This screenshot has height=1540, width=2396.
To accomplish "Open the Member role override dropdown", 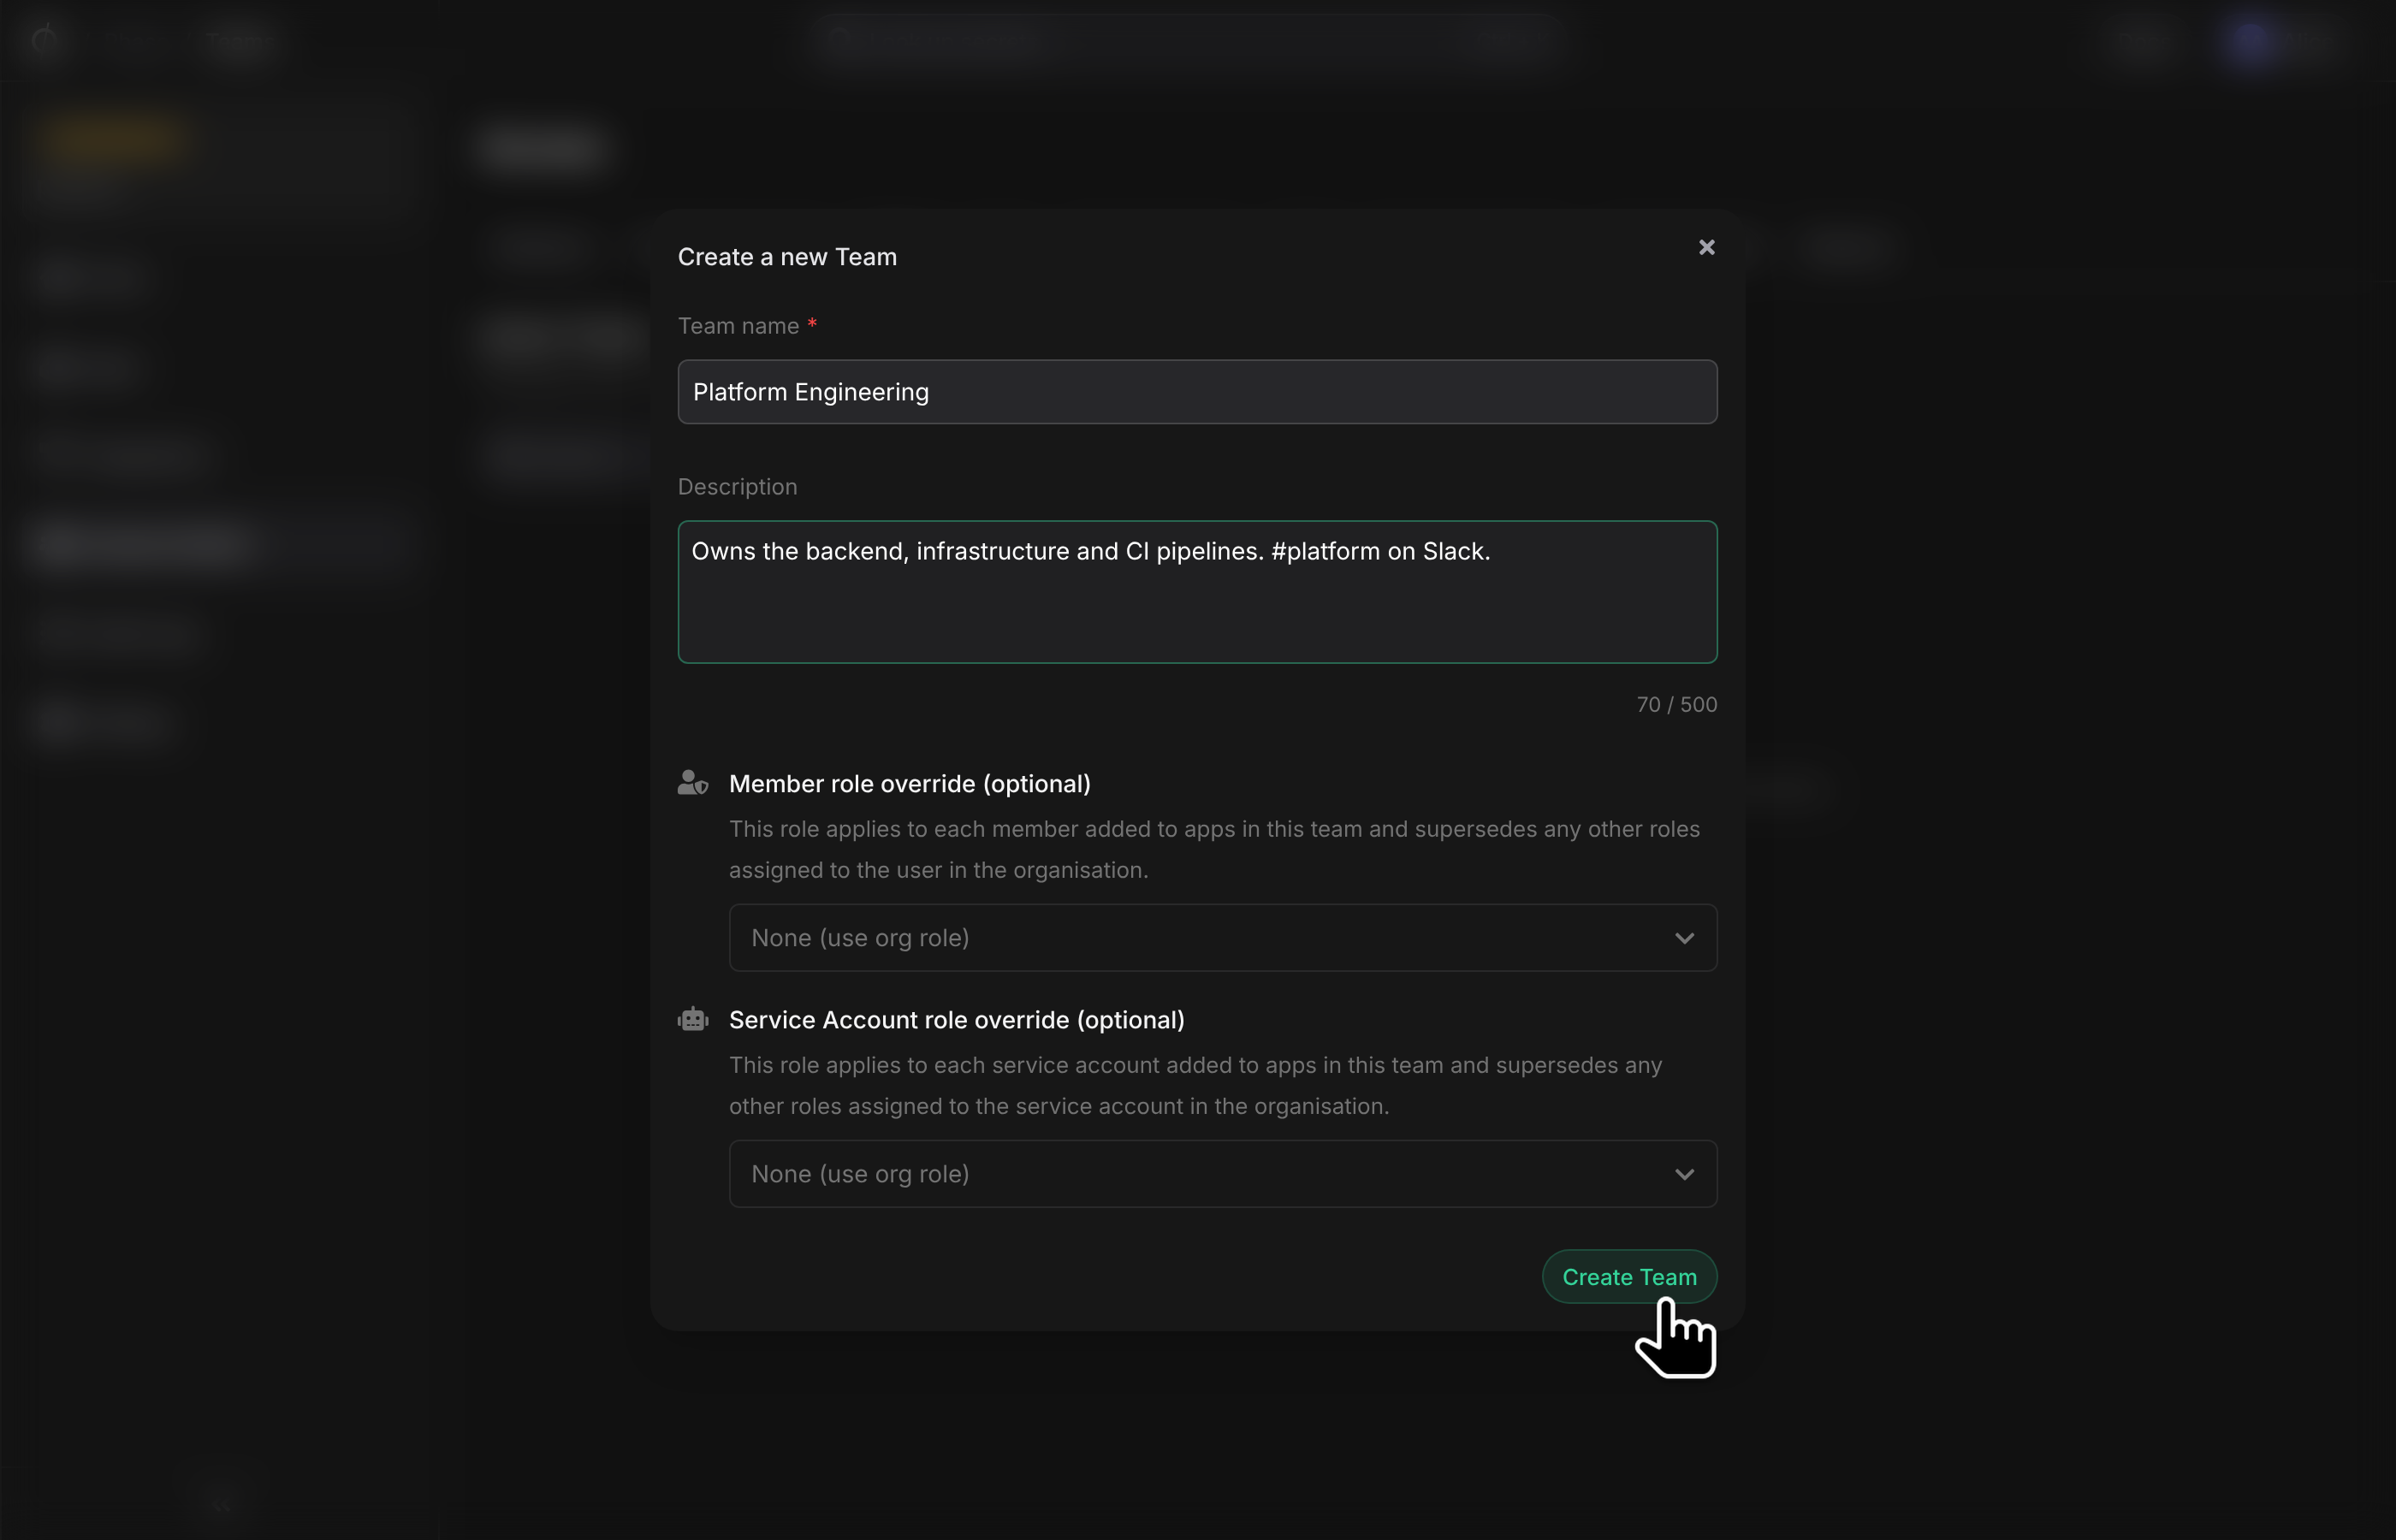I will [x=1222, y=938].
